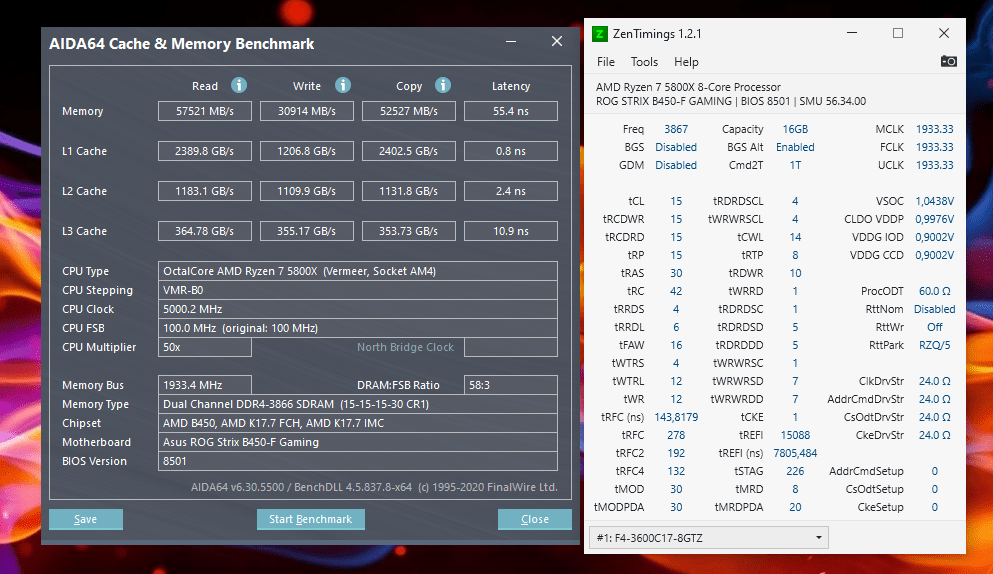Image resolution: width=993 pixels, height=574 pixels.
Task: Click the tRFC2 value 192
Action: [676, 454]
